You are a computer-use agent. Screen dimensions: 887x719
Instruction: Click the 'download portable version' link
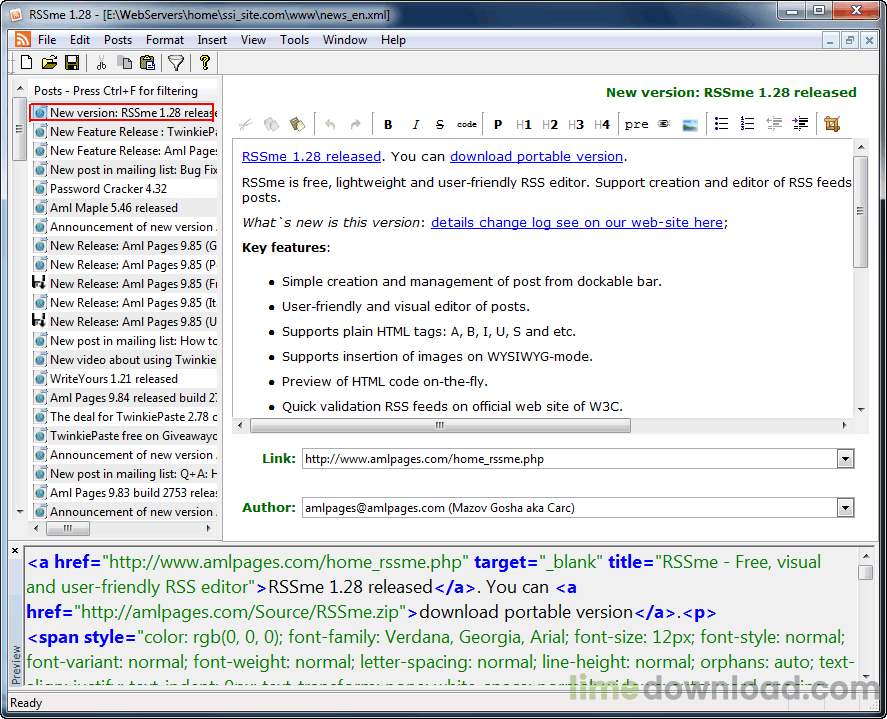(x=536, y=157)
